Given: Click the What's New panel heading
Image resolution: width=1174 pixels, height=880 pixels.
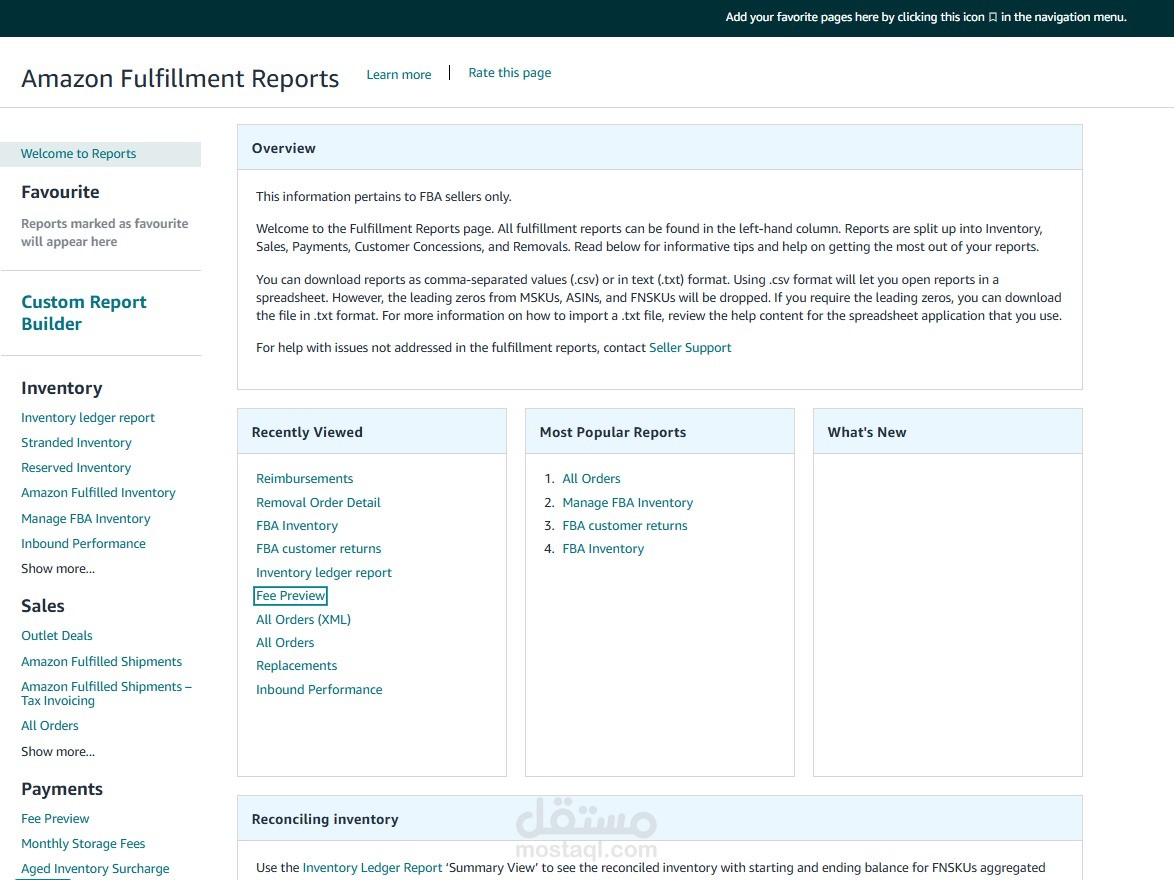Looking at the screenshot, I should point(866,432).
